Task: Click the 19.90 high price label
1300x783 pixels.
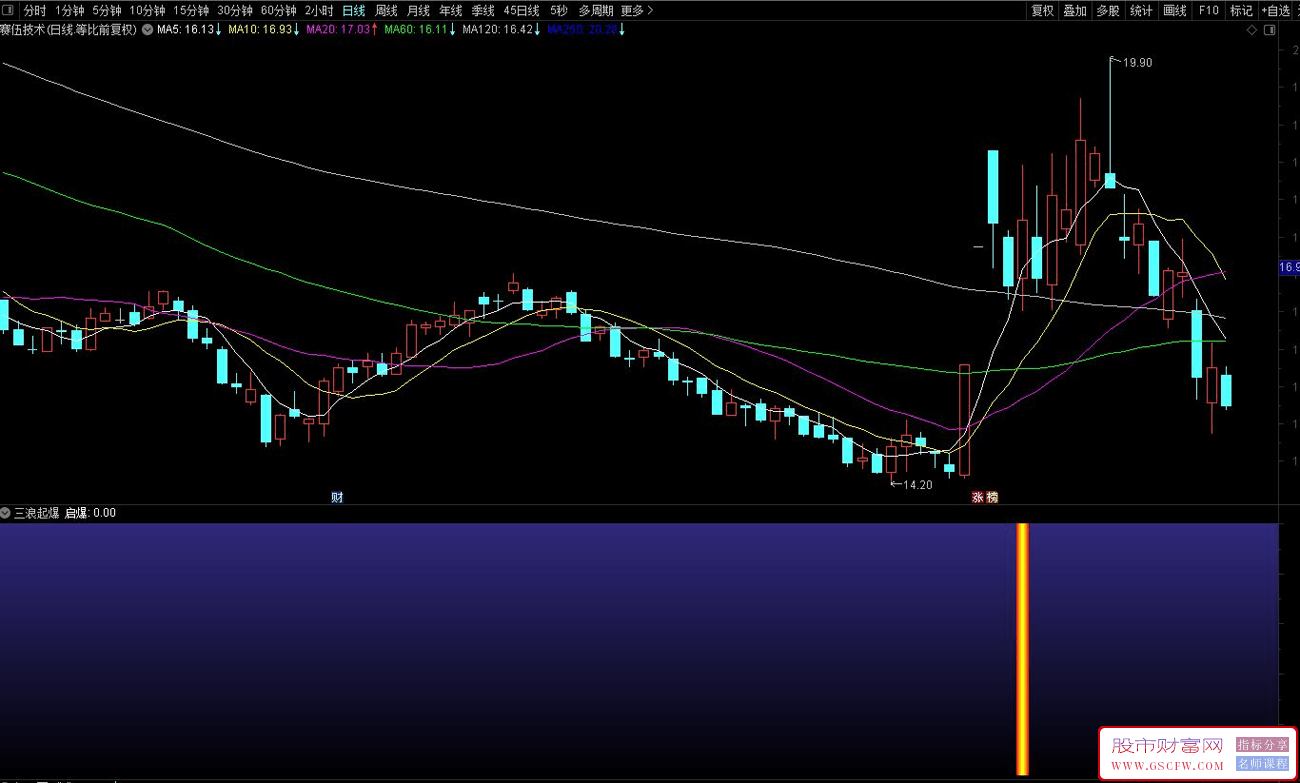Action: tap(1137, 63)
